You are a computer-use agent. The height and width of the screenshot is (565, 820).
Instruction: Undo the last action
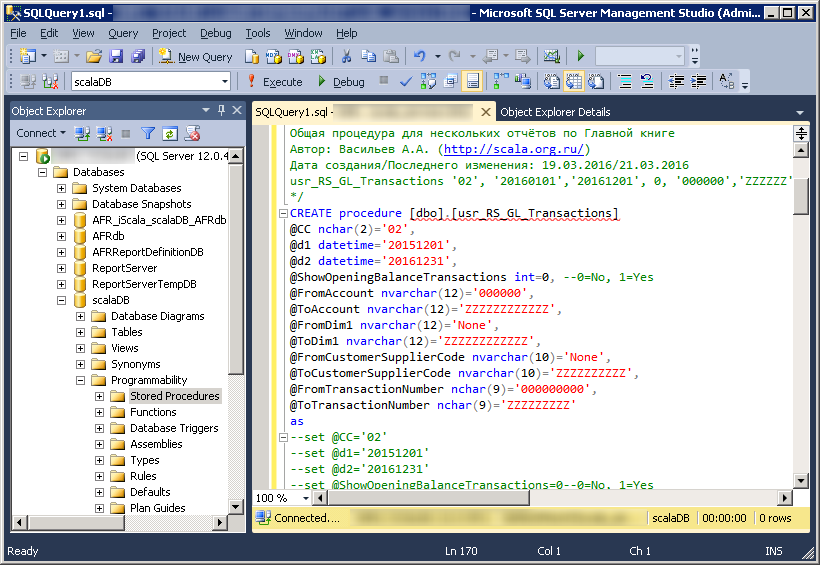[x=420, y=56]
